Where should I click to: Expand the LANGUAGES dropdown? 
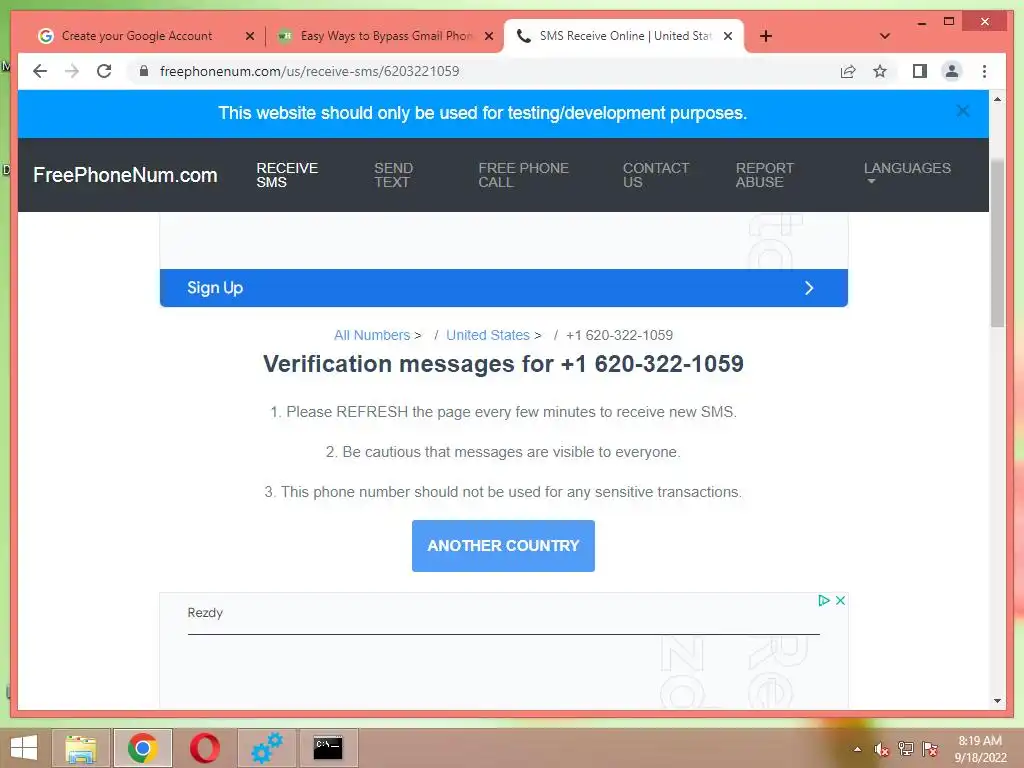coord(907,172)
